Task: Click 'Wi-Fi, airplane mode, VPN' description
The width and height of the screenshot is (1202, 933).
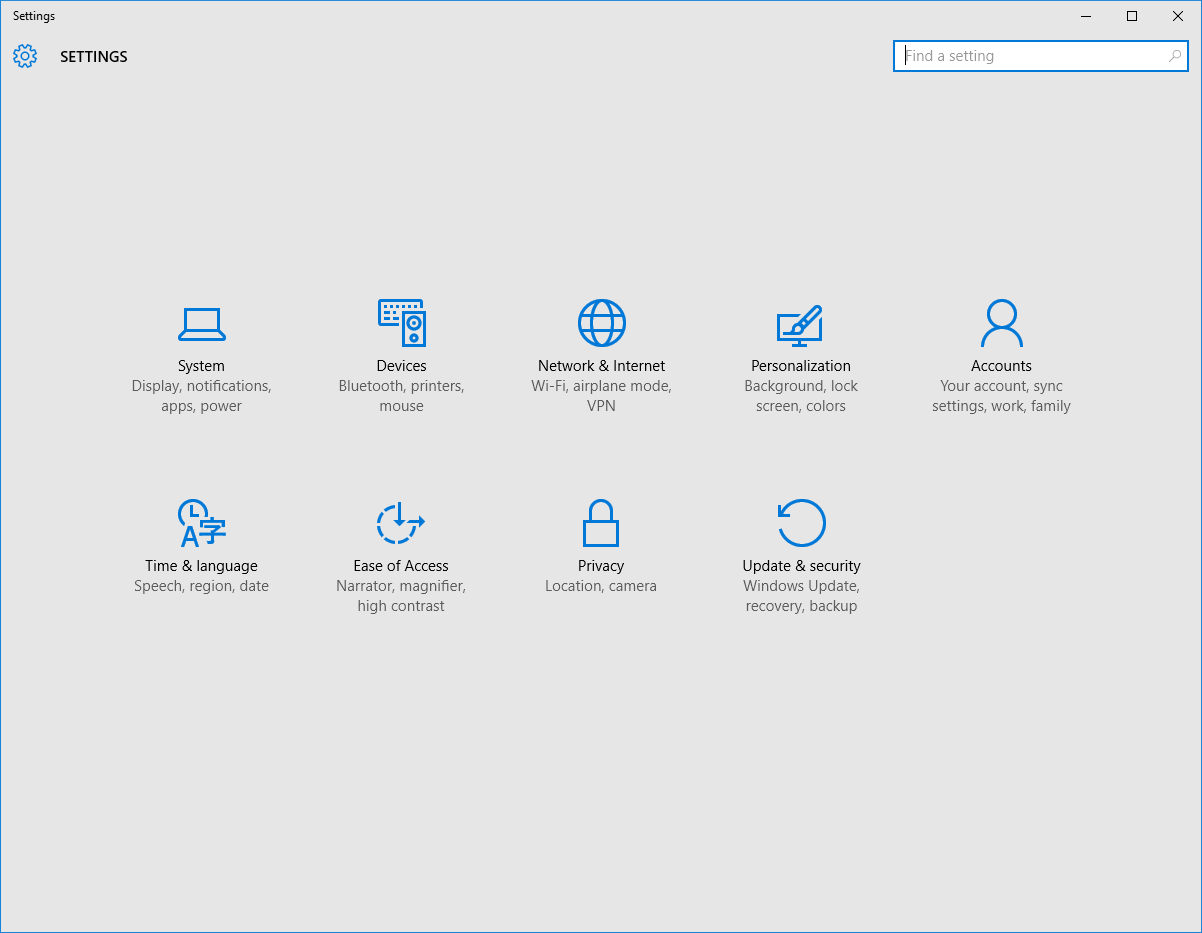Action: coord(601,396)
